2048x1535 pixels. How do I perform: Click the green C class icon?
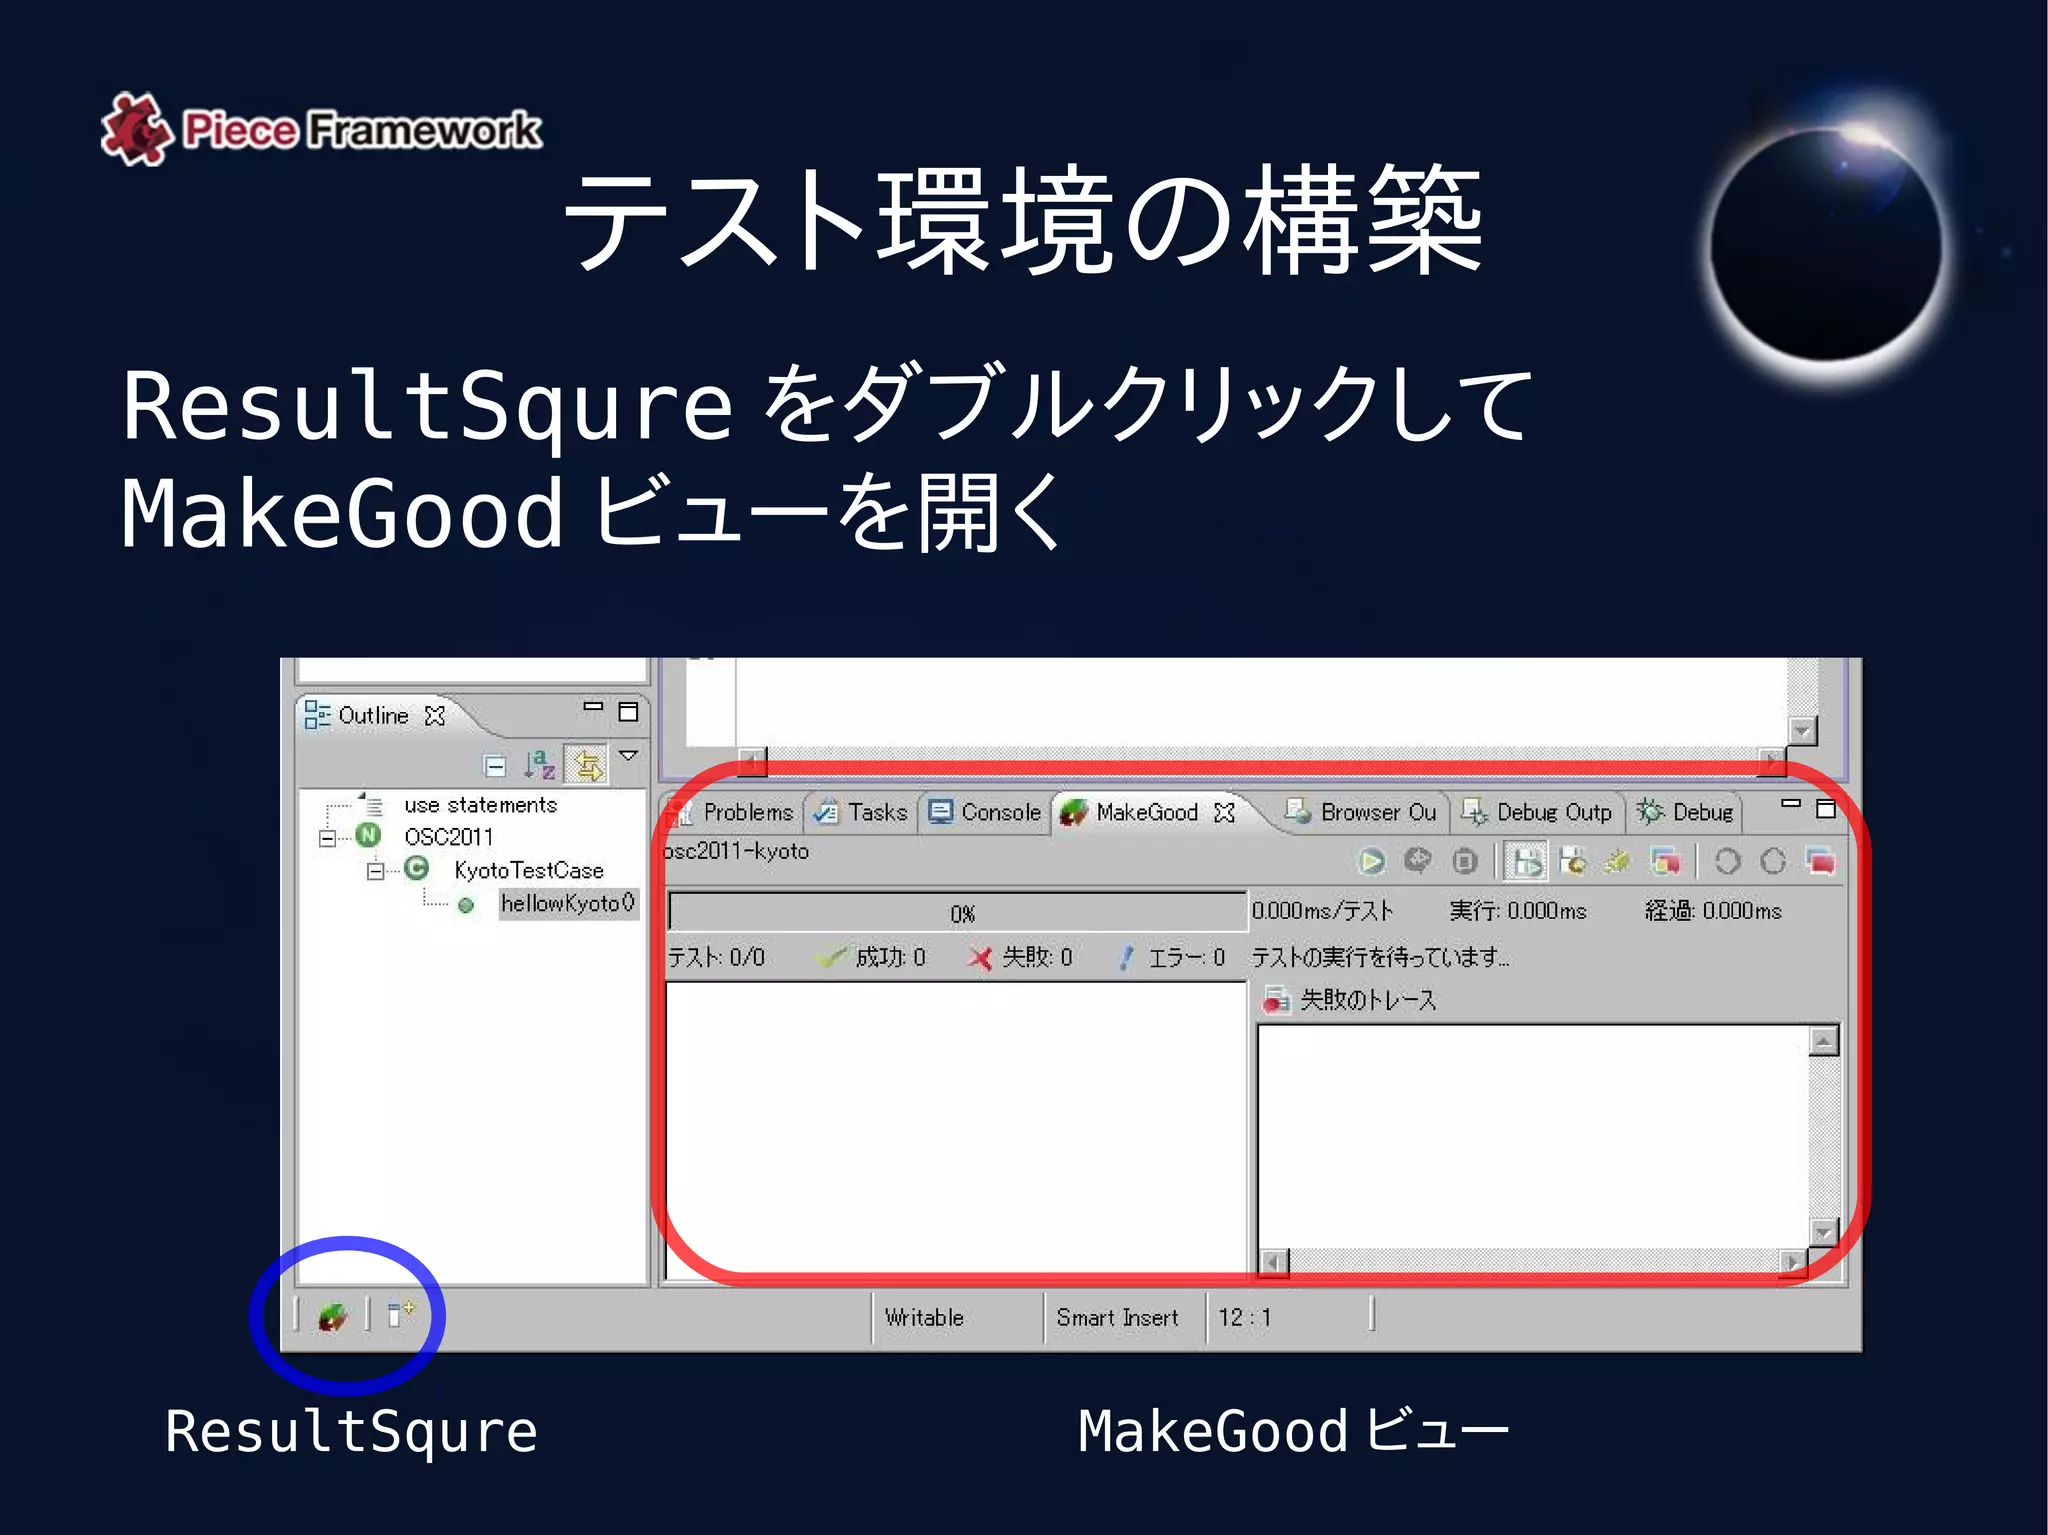point(416,868)
